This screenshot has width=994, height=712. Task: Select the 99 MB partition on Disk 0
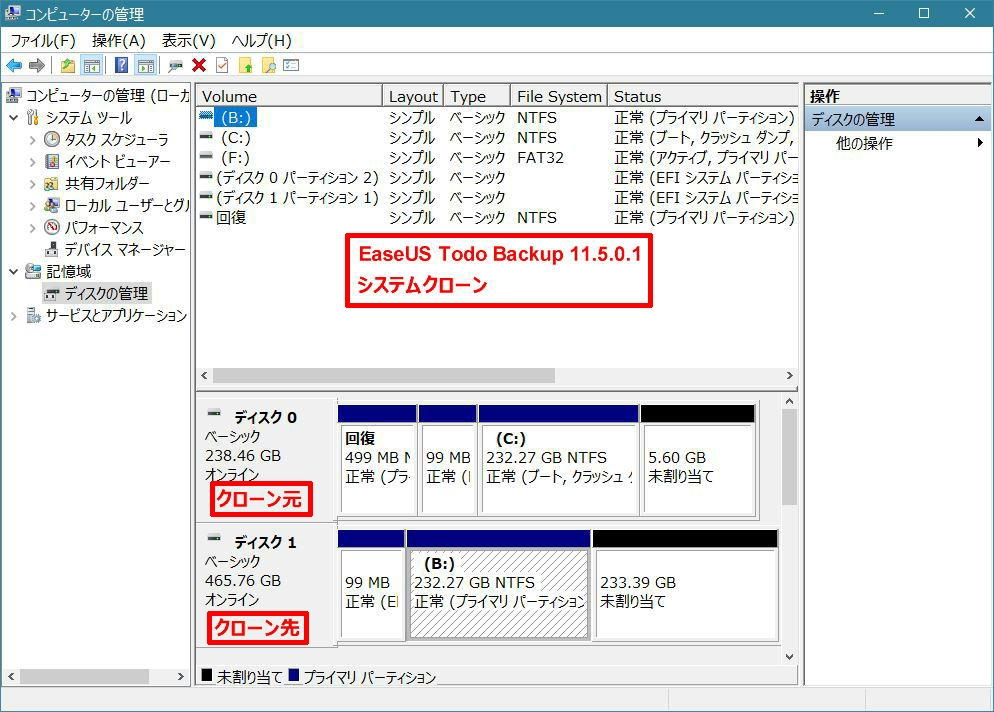tap(448, 461)
